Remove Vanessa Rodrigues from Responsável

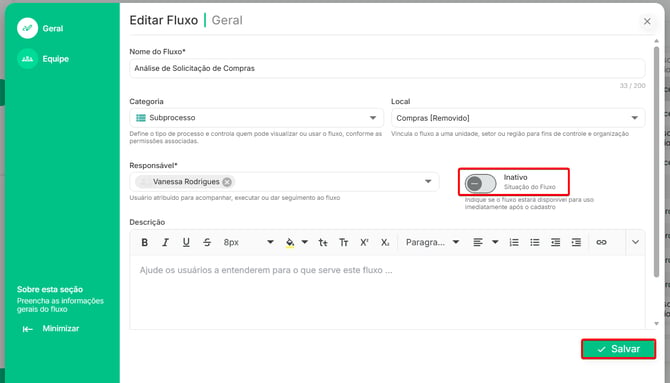(x=227, y=182)
